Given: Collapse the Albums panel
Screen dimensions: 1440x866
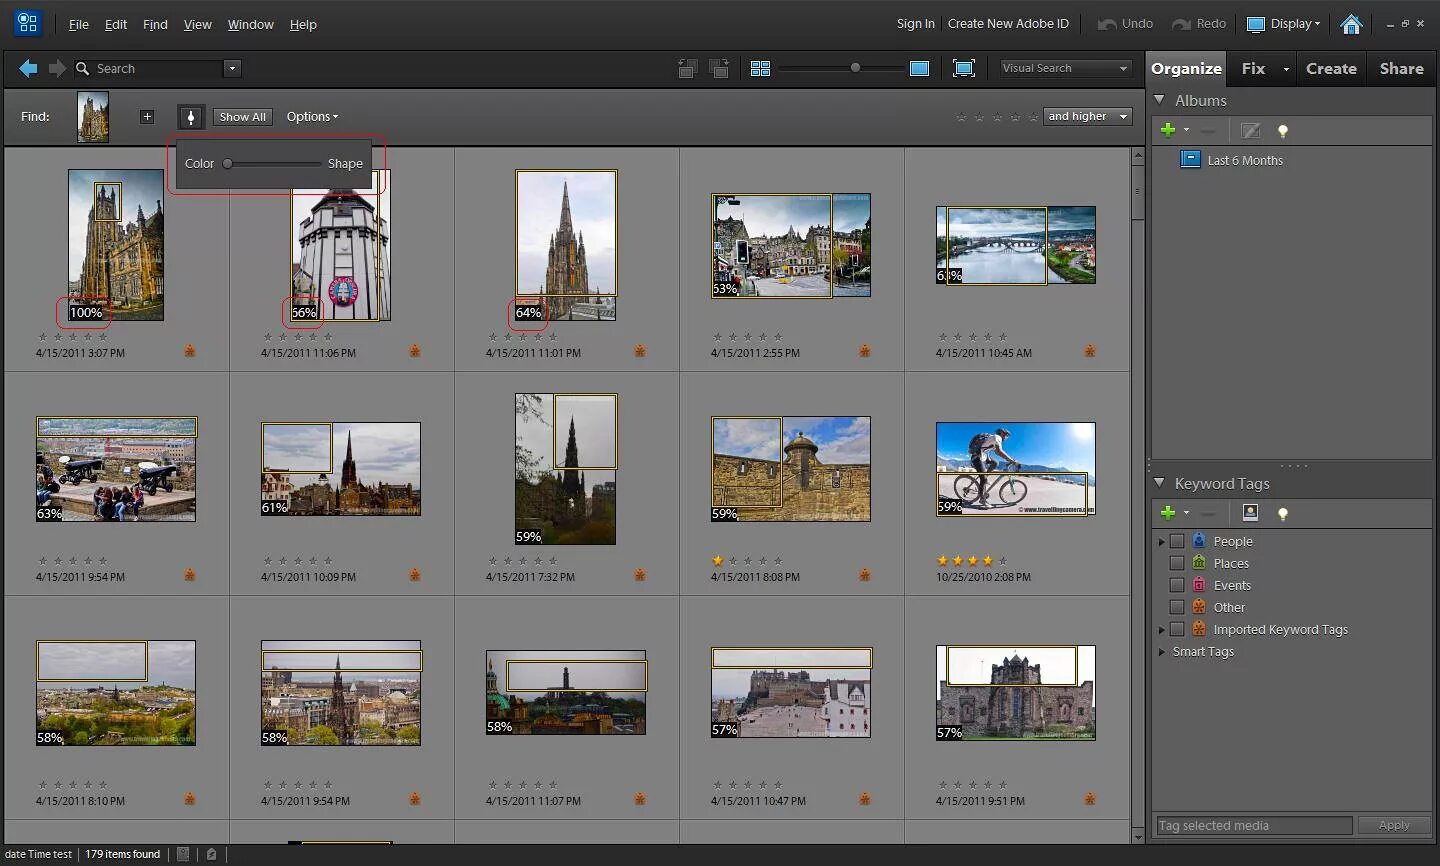Looking at the screenshot, I should pos(1159,100).
